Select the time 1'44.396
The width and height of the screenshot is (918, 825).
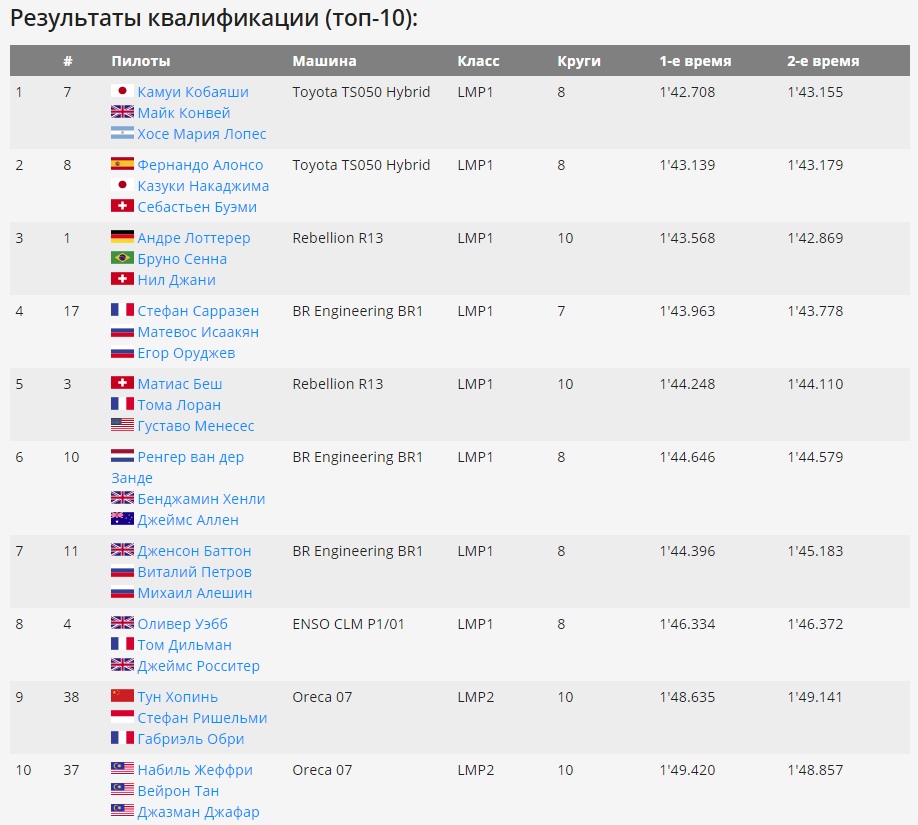(x=687, y=551)
